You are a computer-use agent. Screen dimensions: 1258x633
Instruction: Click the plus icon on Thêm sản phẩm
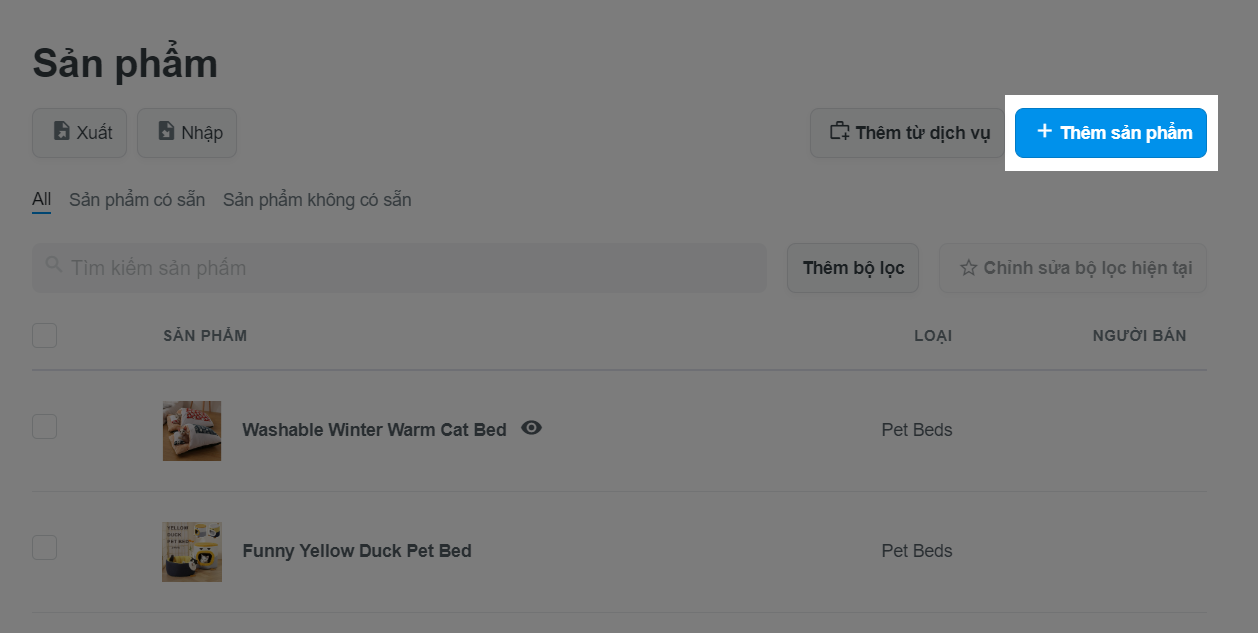(x=1044, y=131)
